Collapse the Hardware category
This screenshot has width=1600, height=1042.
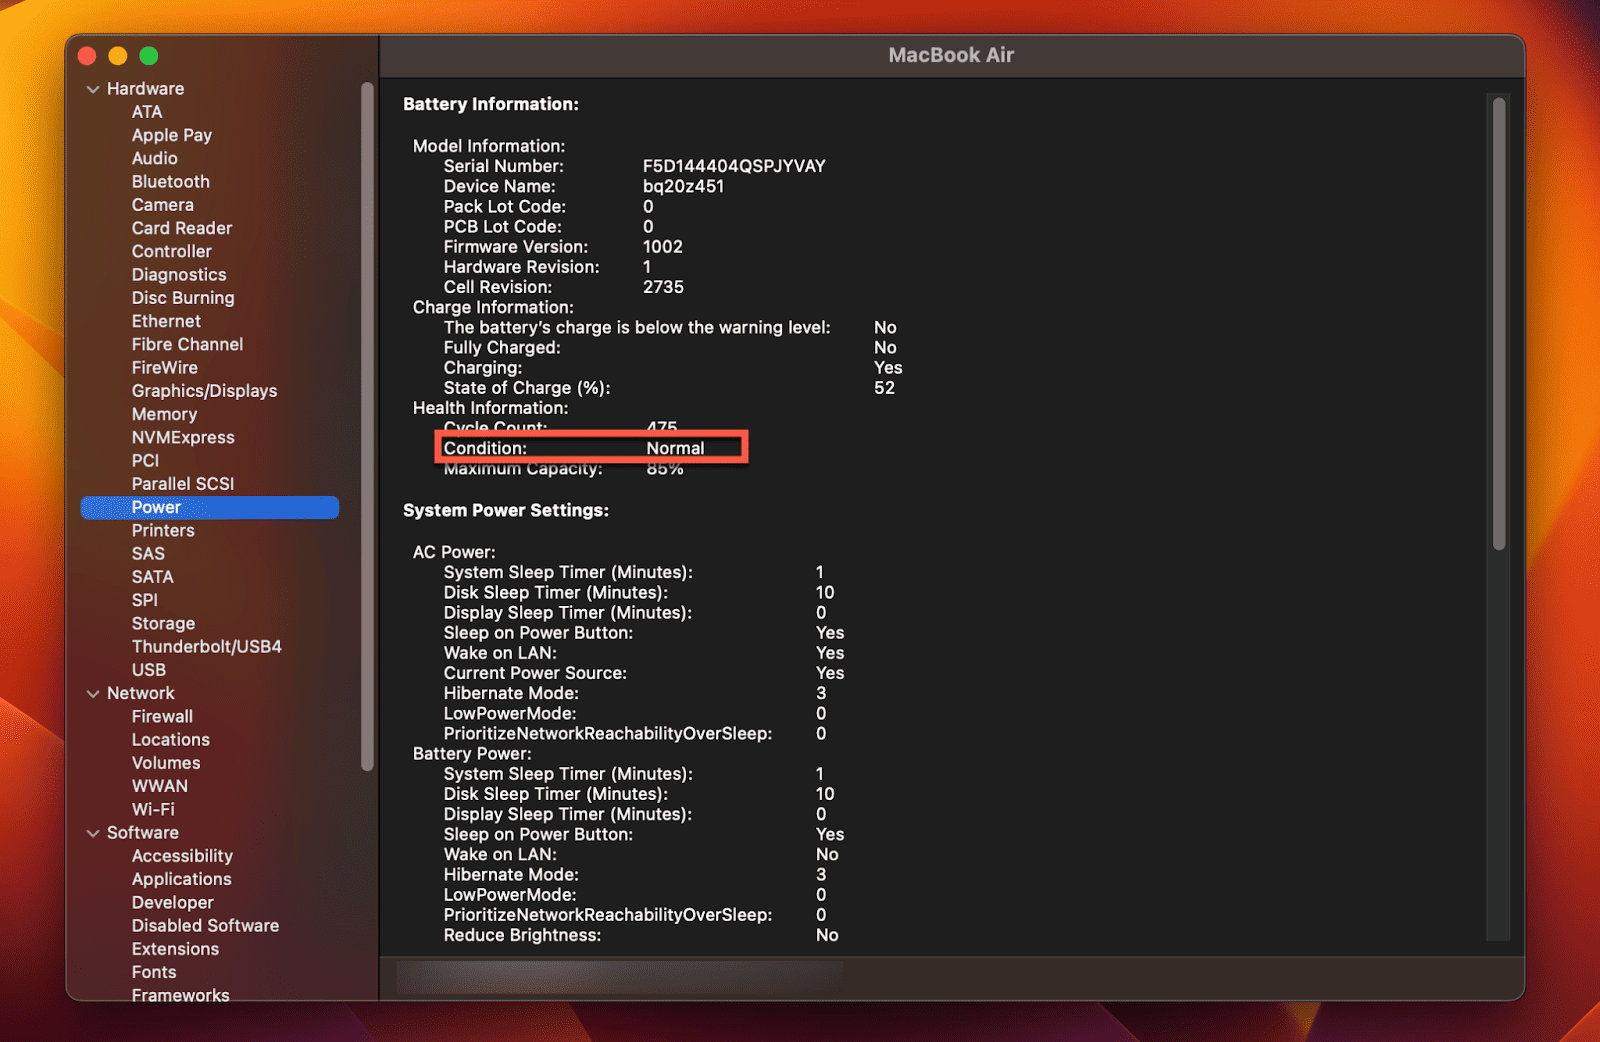tap(93, 88)
